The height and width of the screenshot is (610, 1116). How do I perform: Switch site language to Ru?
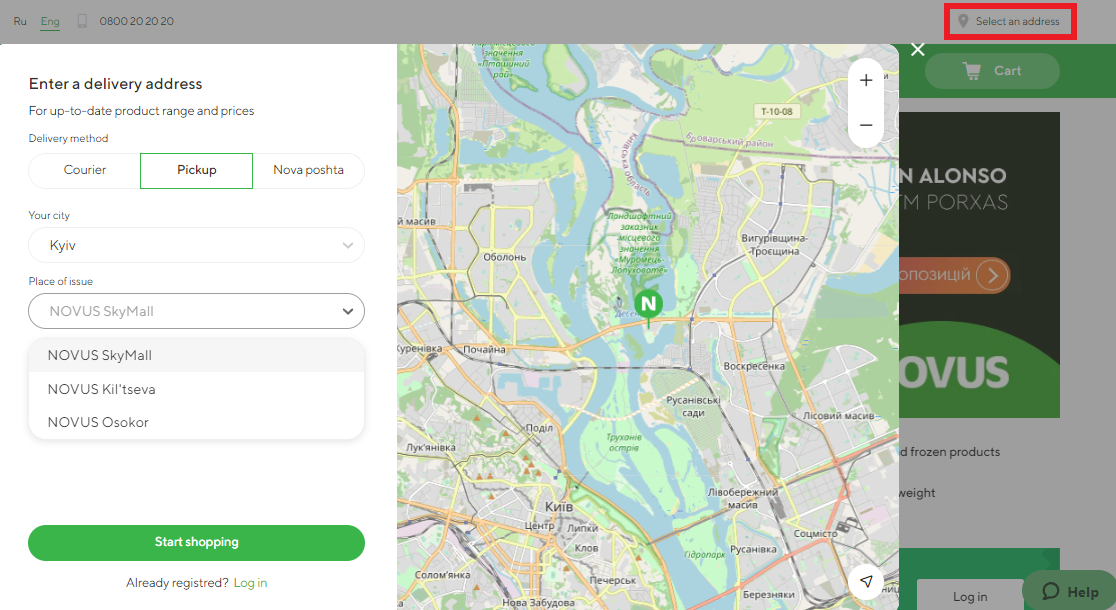(20, 21)
